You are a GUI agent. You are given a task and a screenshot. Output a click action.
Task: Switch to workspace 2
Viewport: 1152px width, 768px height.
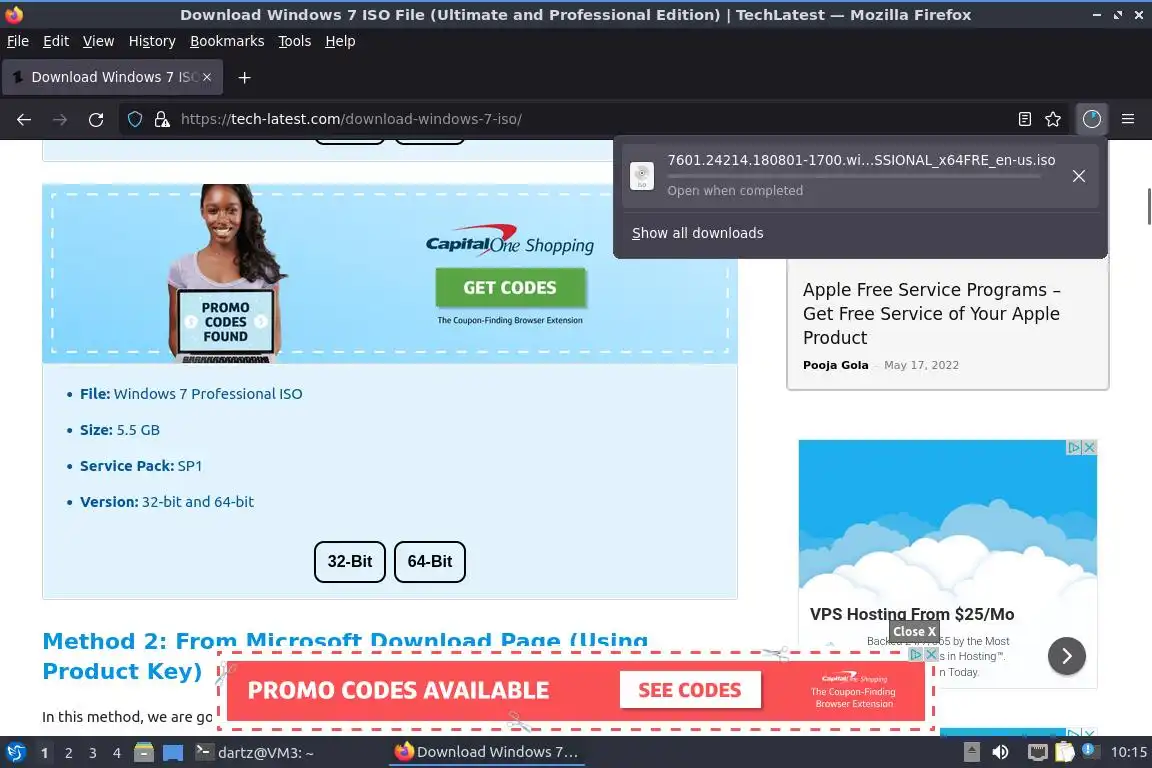coord(68,753)
